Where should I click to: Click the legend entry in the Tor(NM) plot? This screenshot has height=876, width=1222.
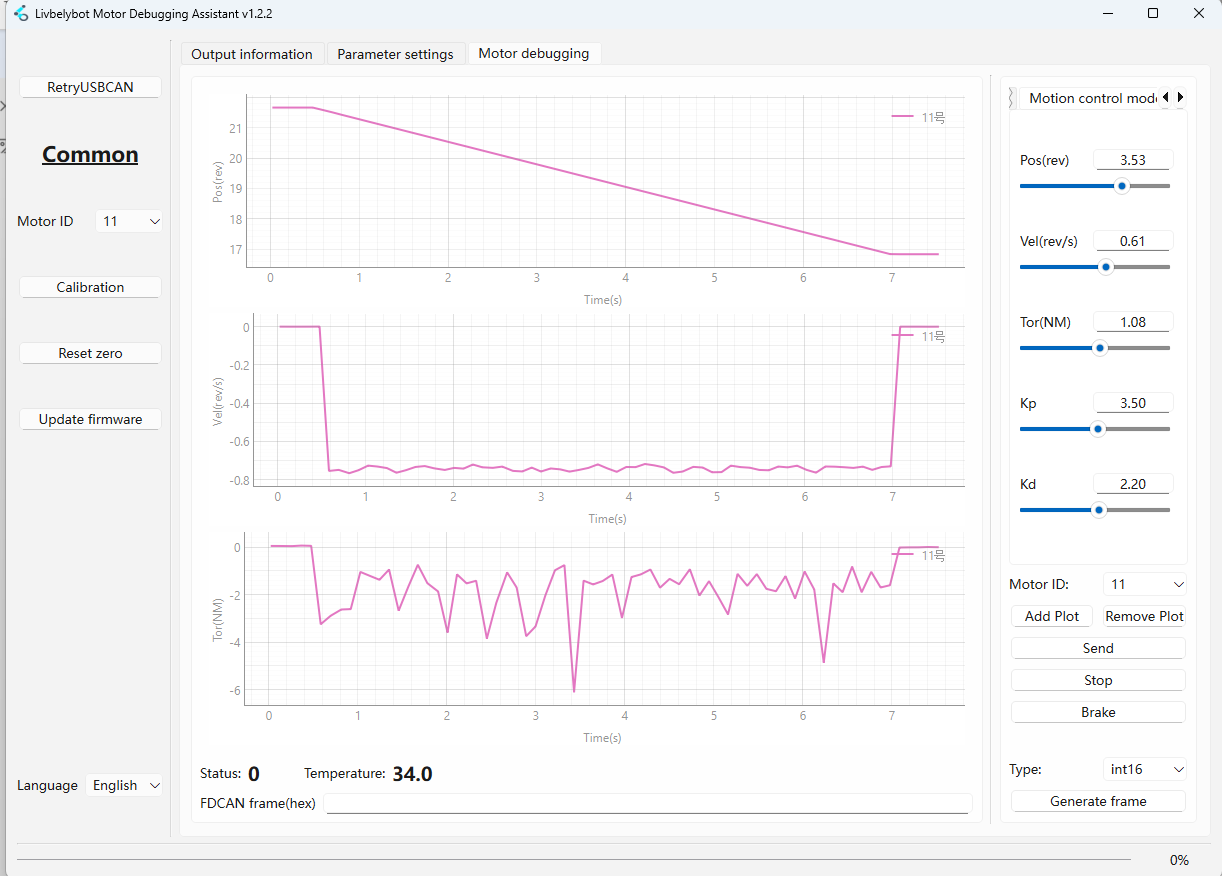tap(918, 554)
